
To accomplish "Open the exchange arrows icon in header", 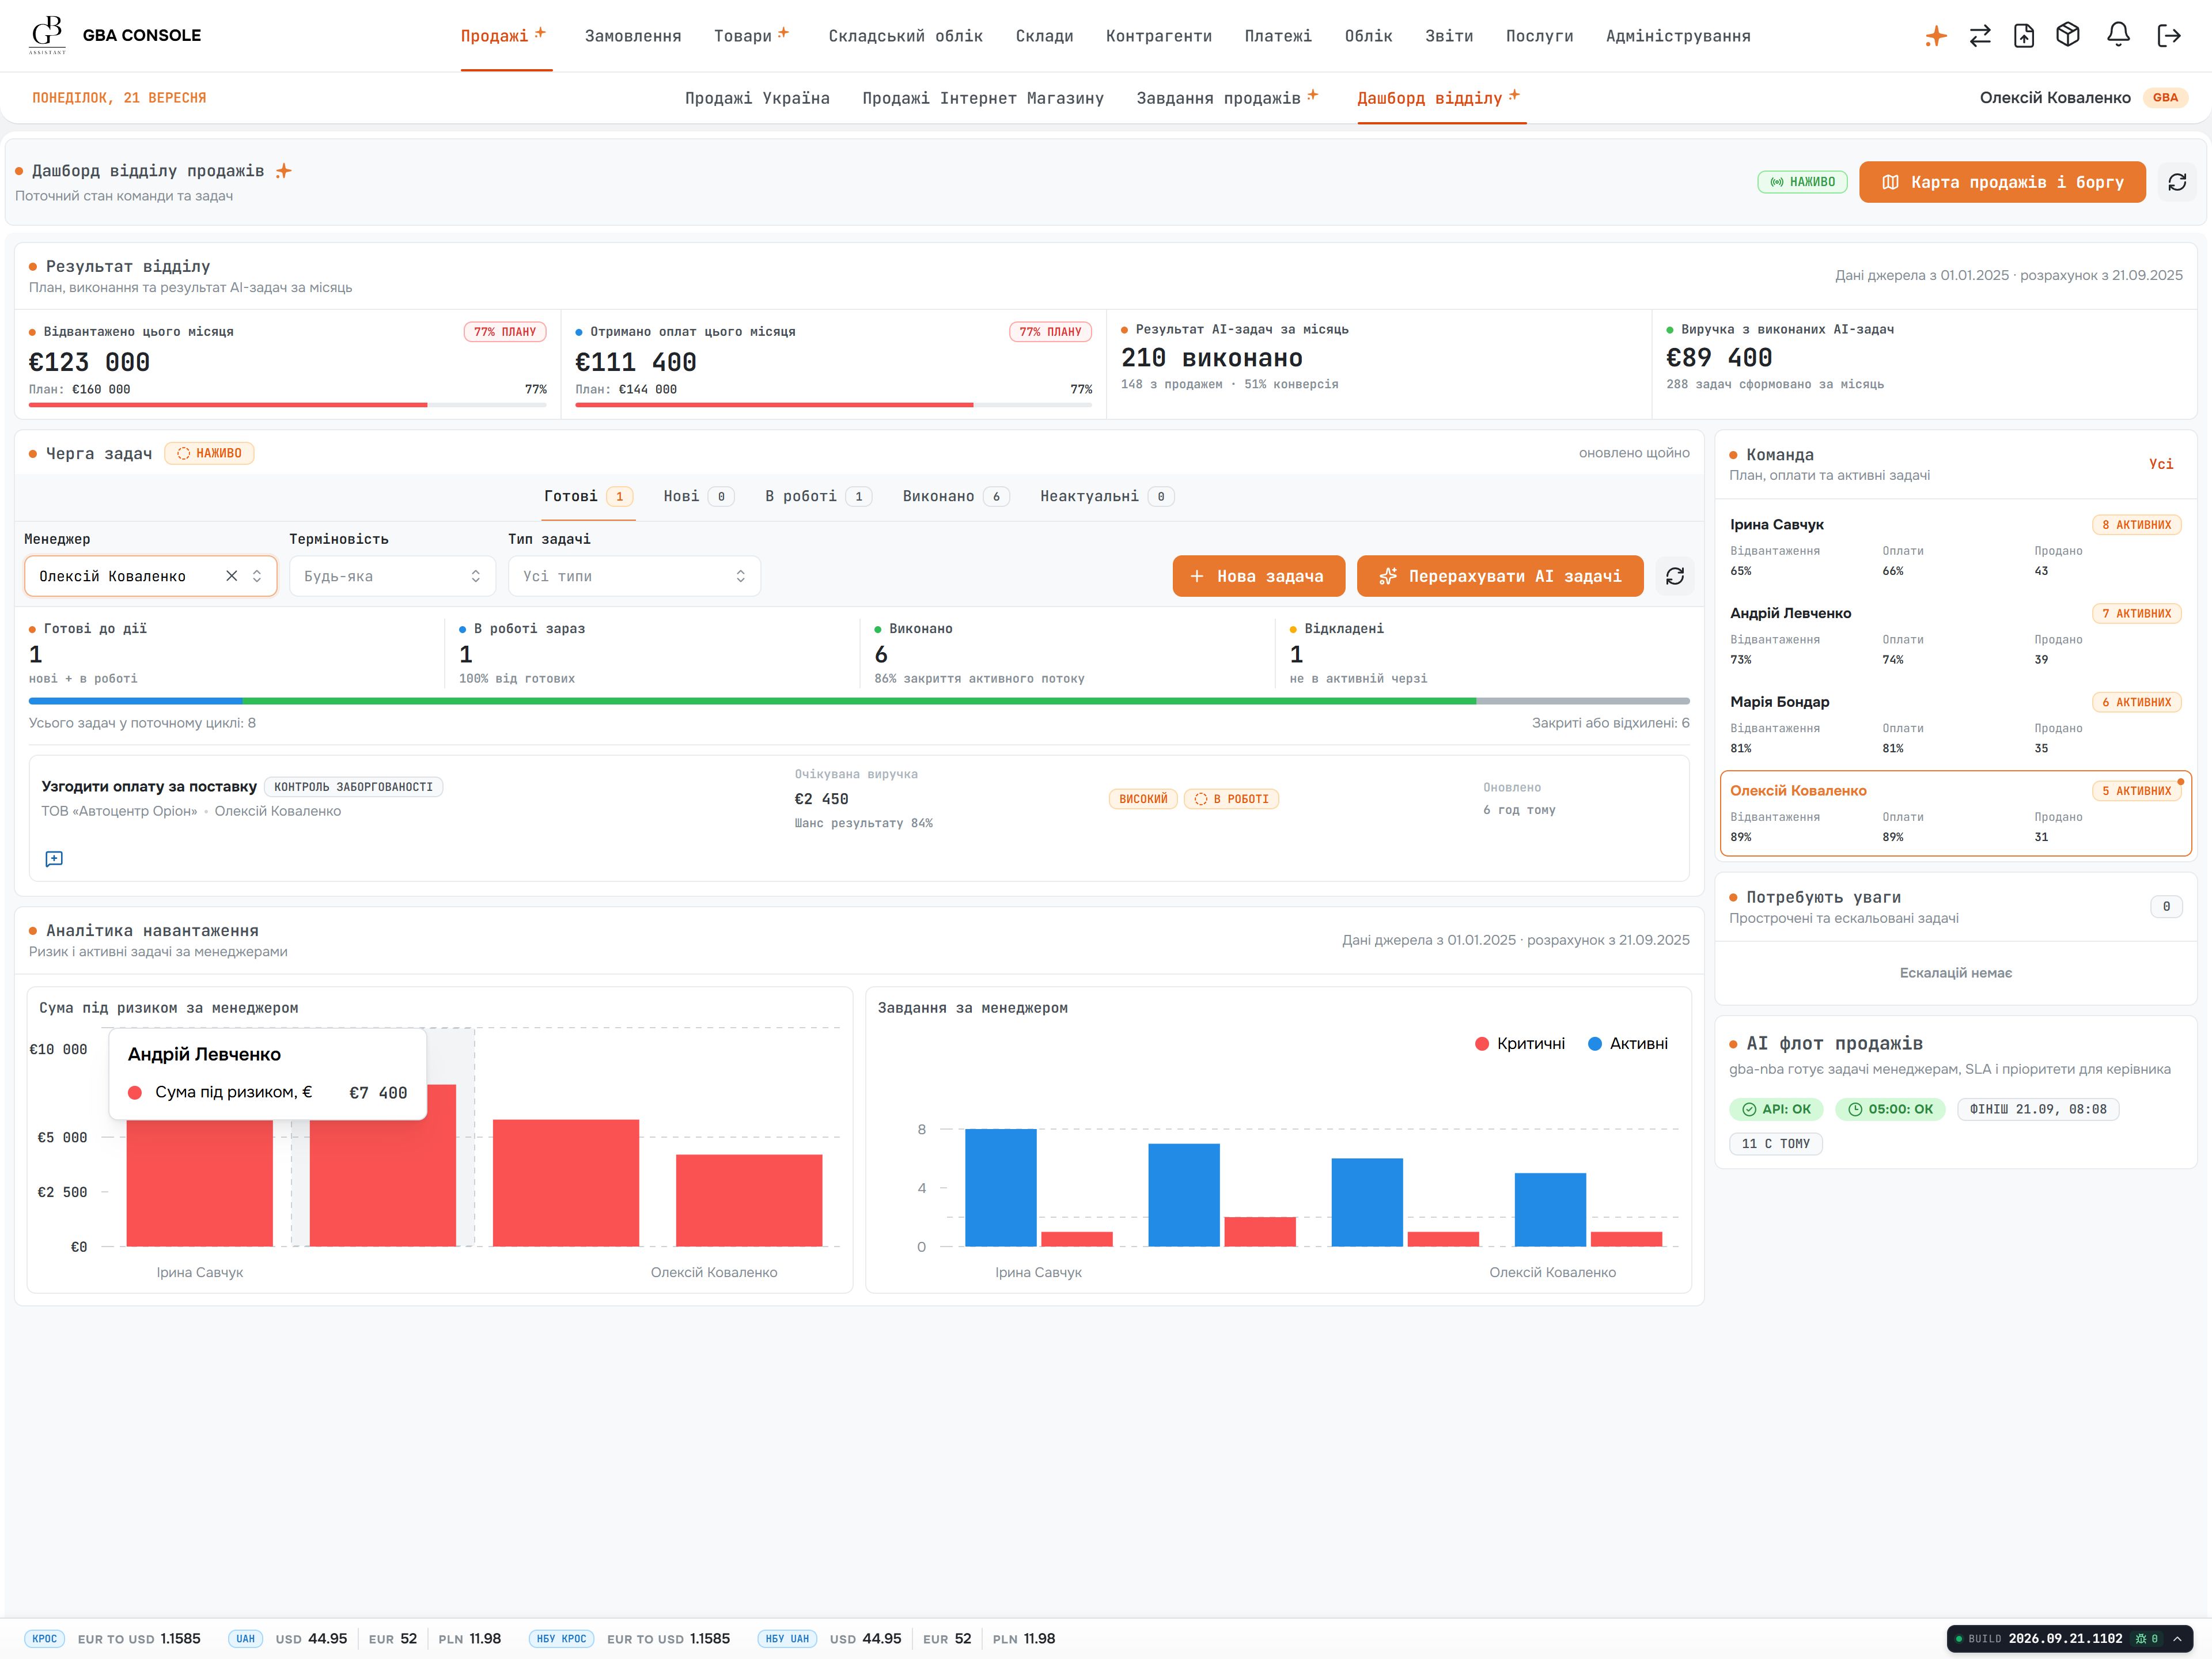I will coord(1979,36).
